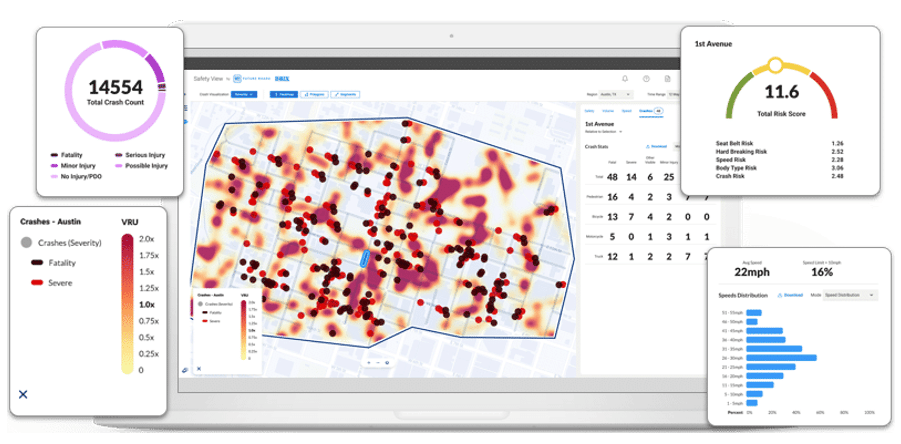This screenshot has width=901, height=444.
Task: Click the VRU color scale in small map legend
Action: tap(243, 329)
